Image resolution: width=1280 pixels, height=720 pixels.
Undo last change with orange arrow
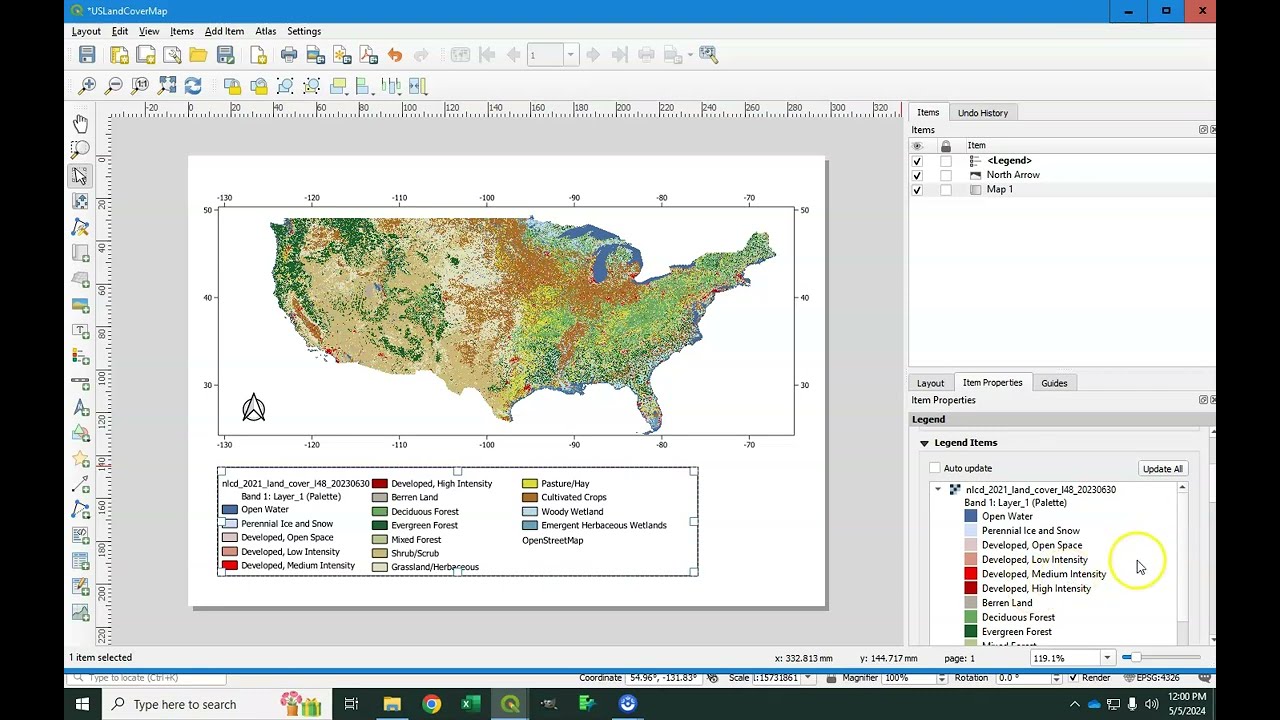coord(395,55)
